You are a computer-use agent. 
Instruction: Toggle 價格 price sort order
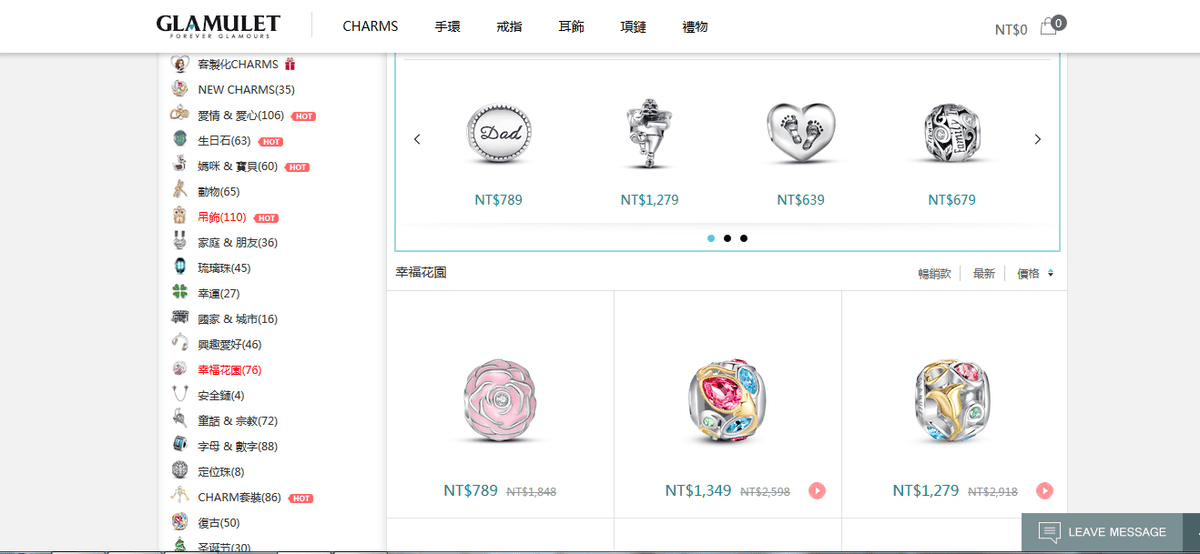click(1035, 273)
